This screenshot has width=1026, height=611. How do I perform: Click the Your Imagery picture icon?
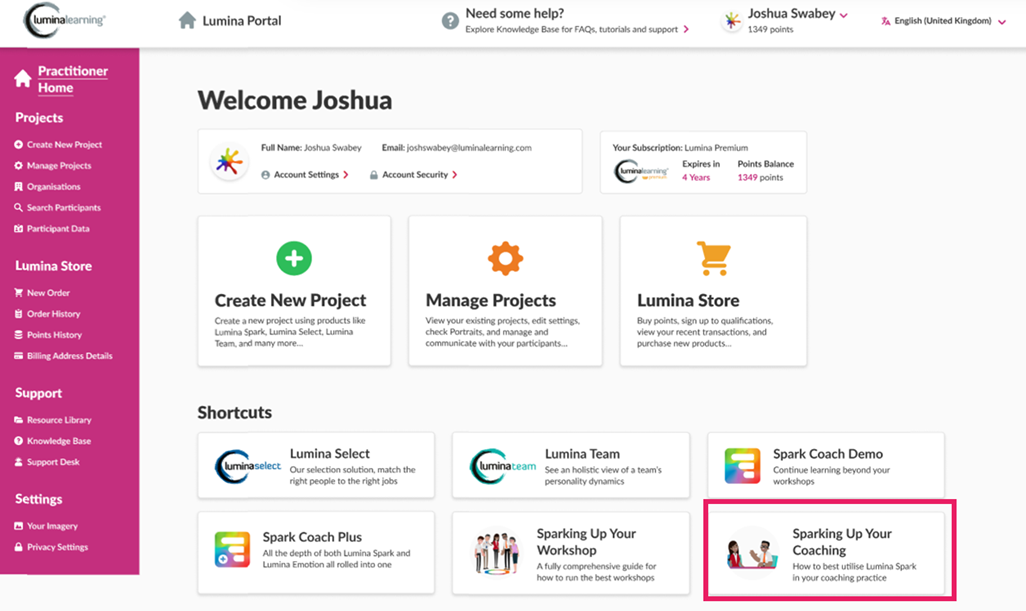tap(18, 526)
